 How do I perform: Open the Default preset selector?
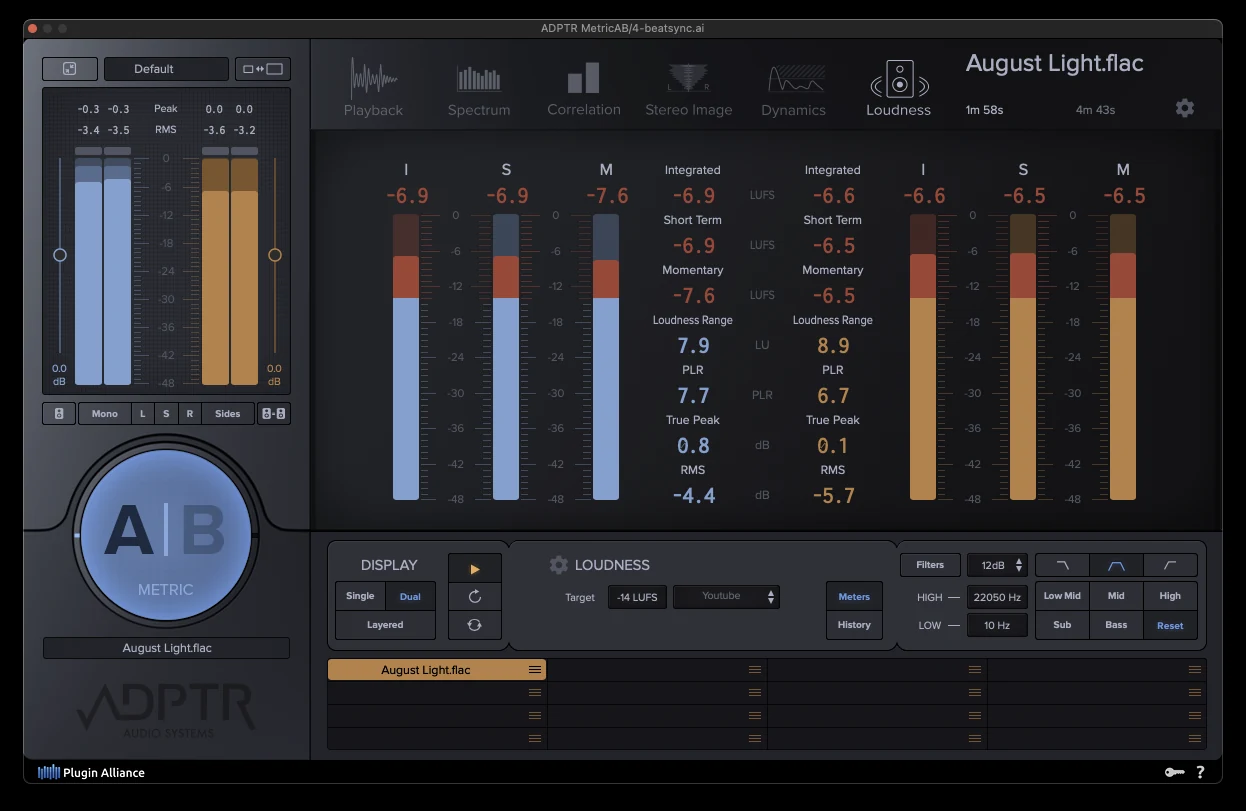pyautogui.click(x=166, y=69)
